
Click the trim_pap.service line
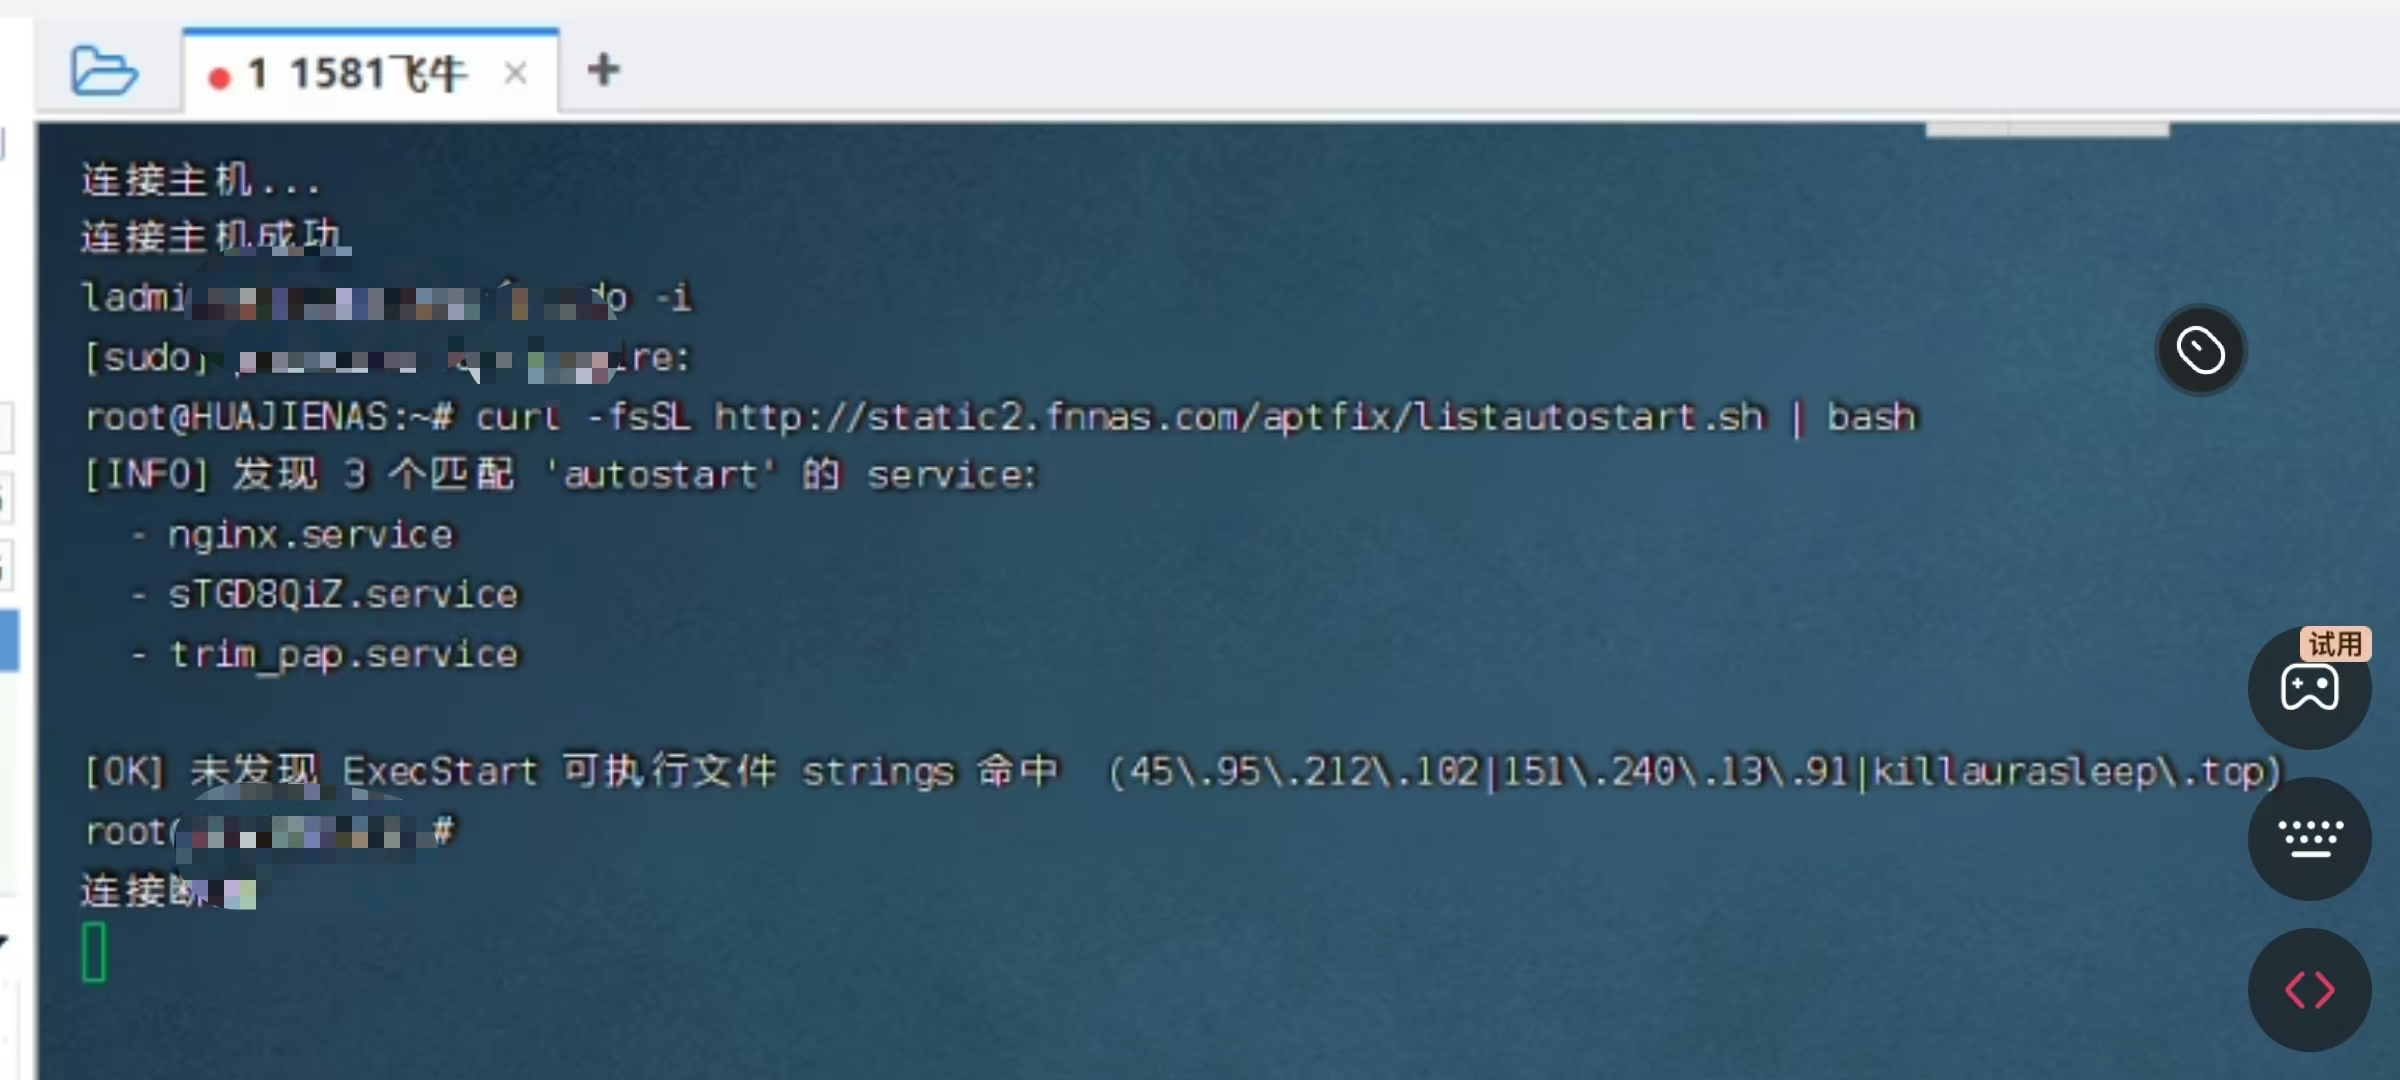344,655
